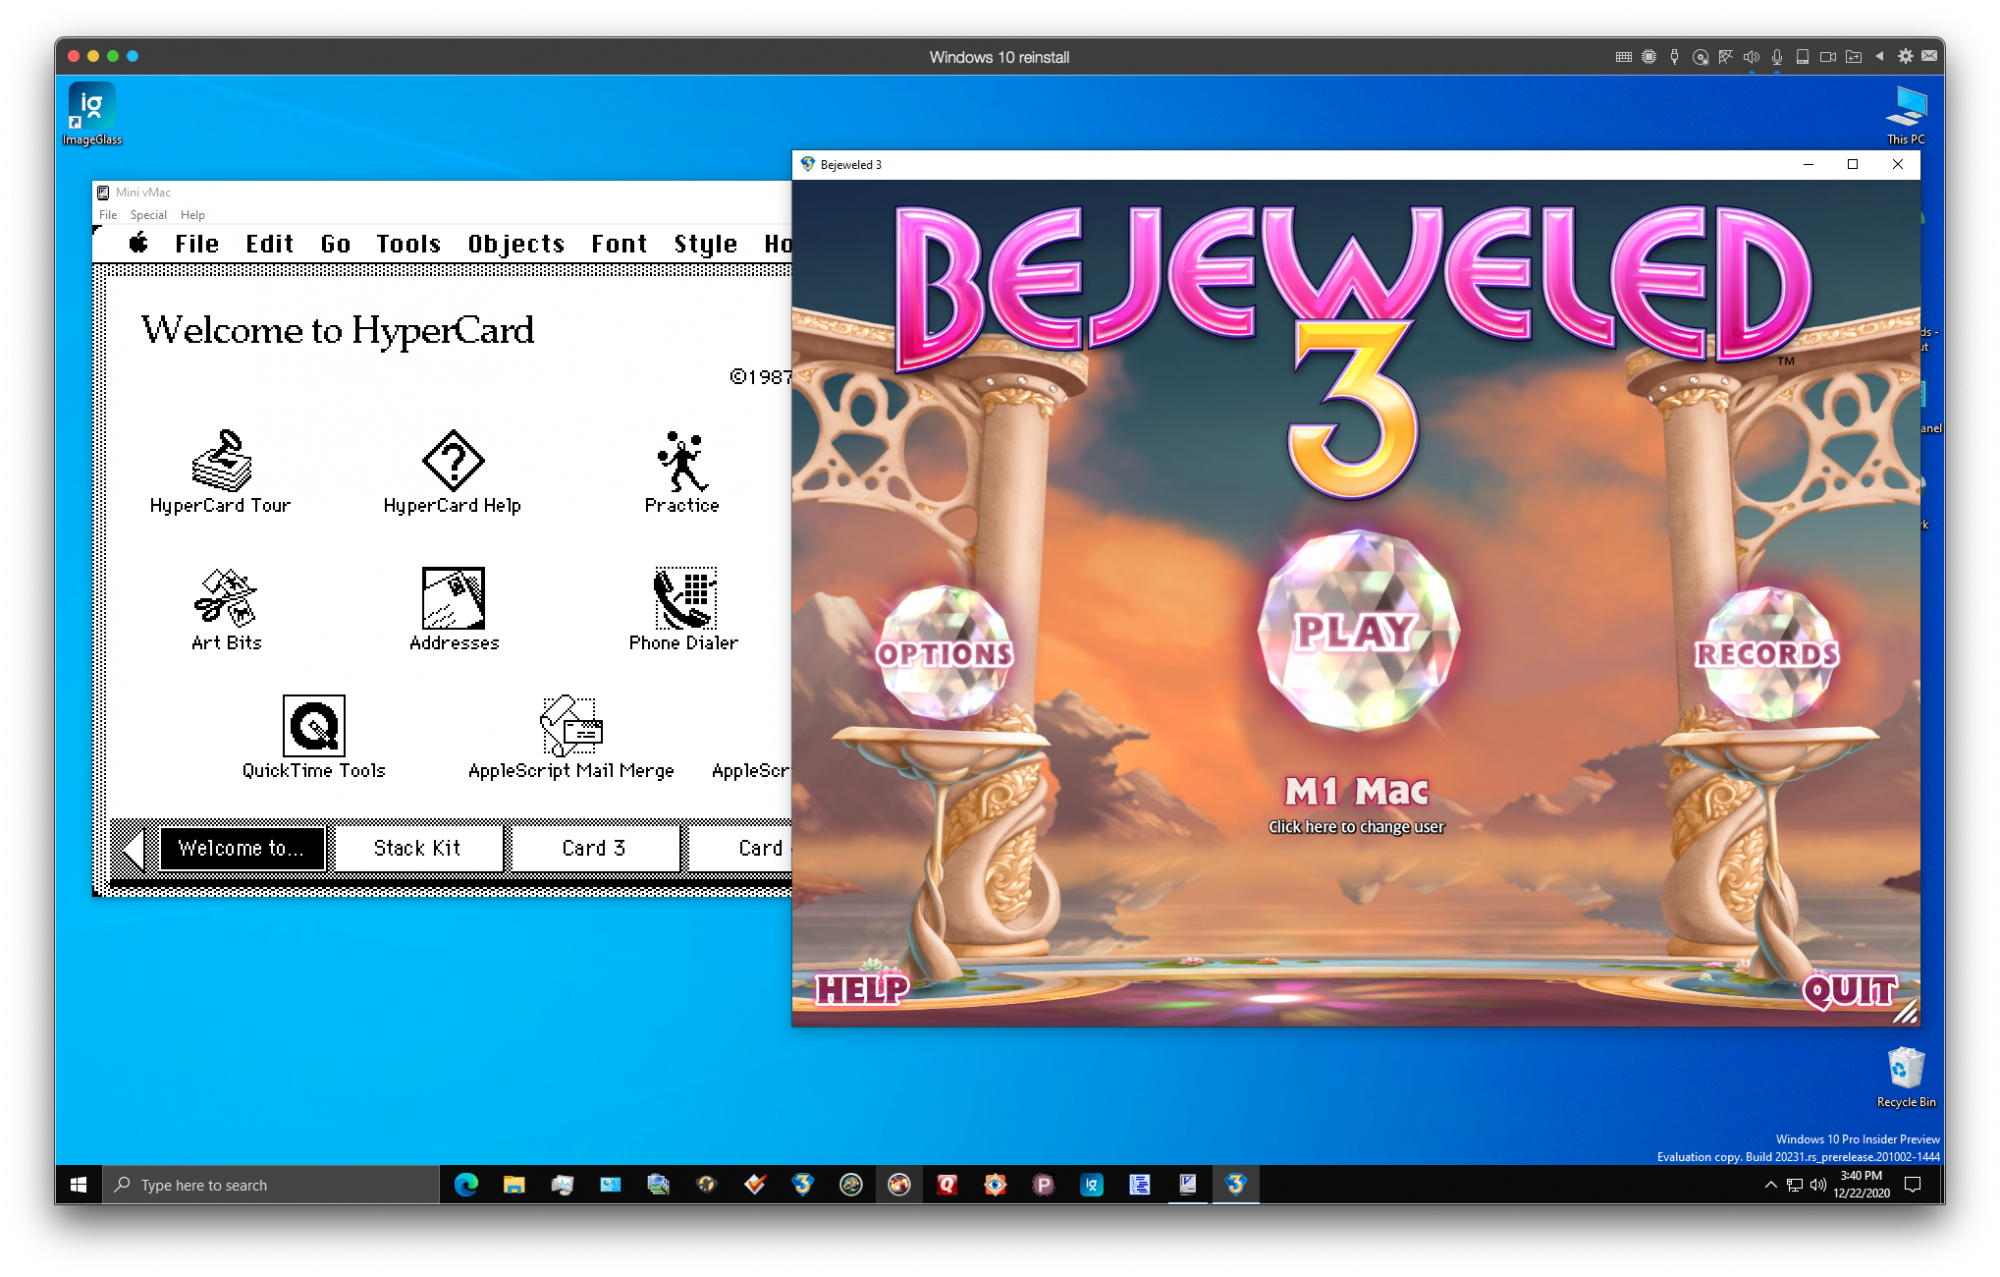This screenshot has width=2000, height=1277.
Task: Click here to change user link
Action: [x=1356, y=827]
